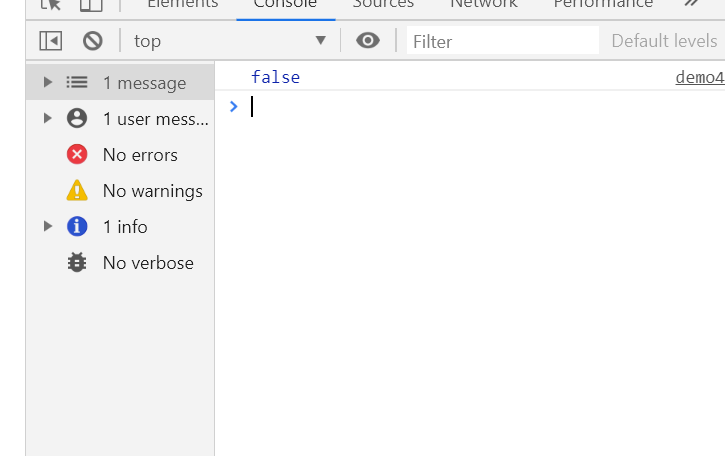Viewport: 725px width, 456px height.
Task: Open the demo4 source link
Action: [x=699, y=78]
